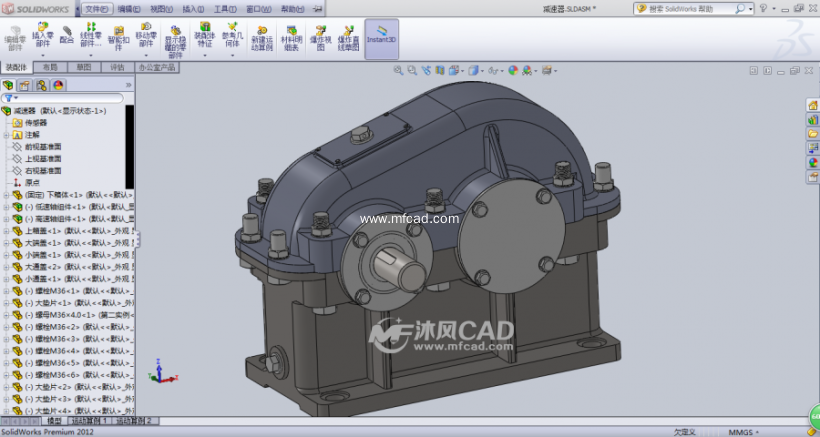Click the Zoom to Fit icon
This screenshot has height=437, width=820.
pyautogui.click(x=398, y=70)
